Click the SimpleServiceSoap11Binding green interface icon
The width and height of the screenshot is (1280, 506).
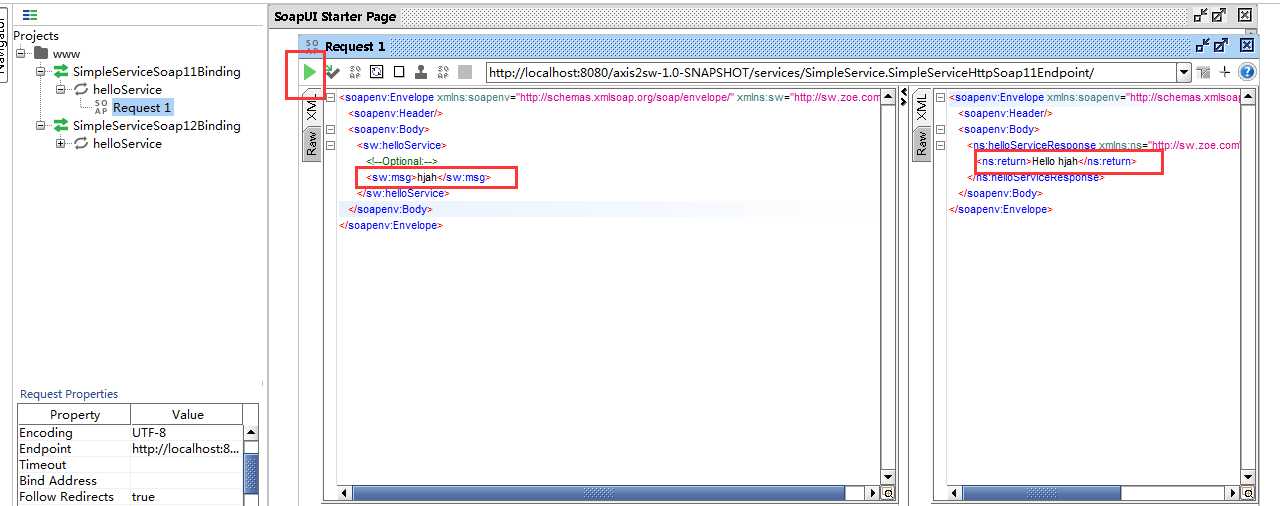pos(61,71)
